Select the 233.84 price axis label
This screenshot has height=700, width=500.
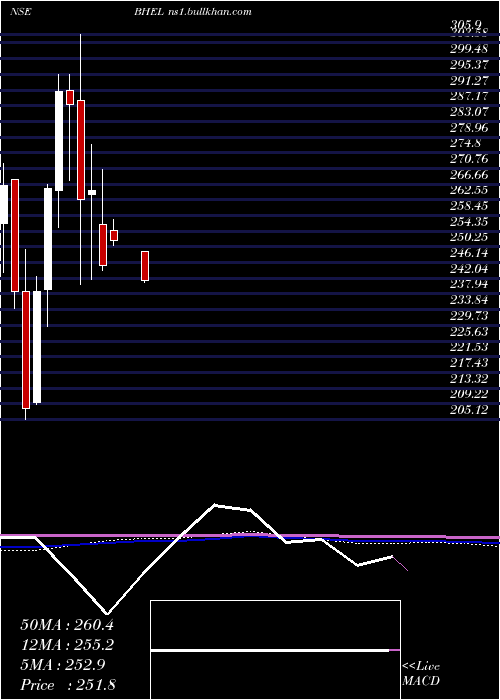(469, 299)
